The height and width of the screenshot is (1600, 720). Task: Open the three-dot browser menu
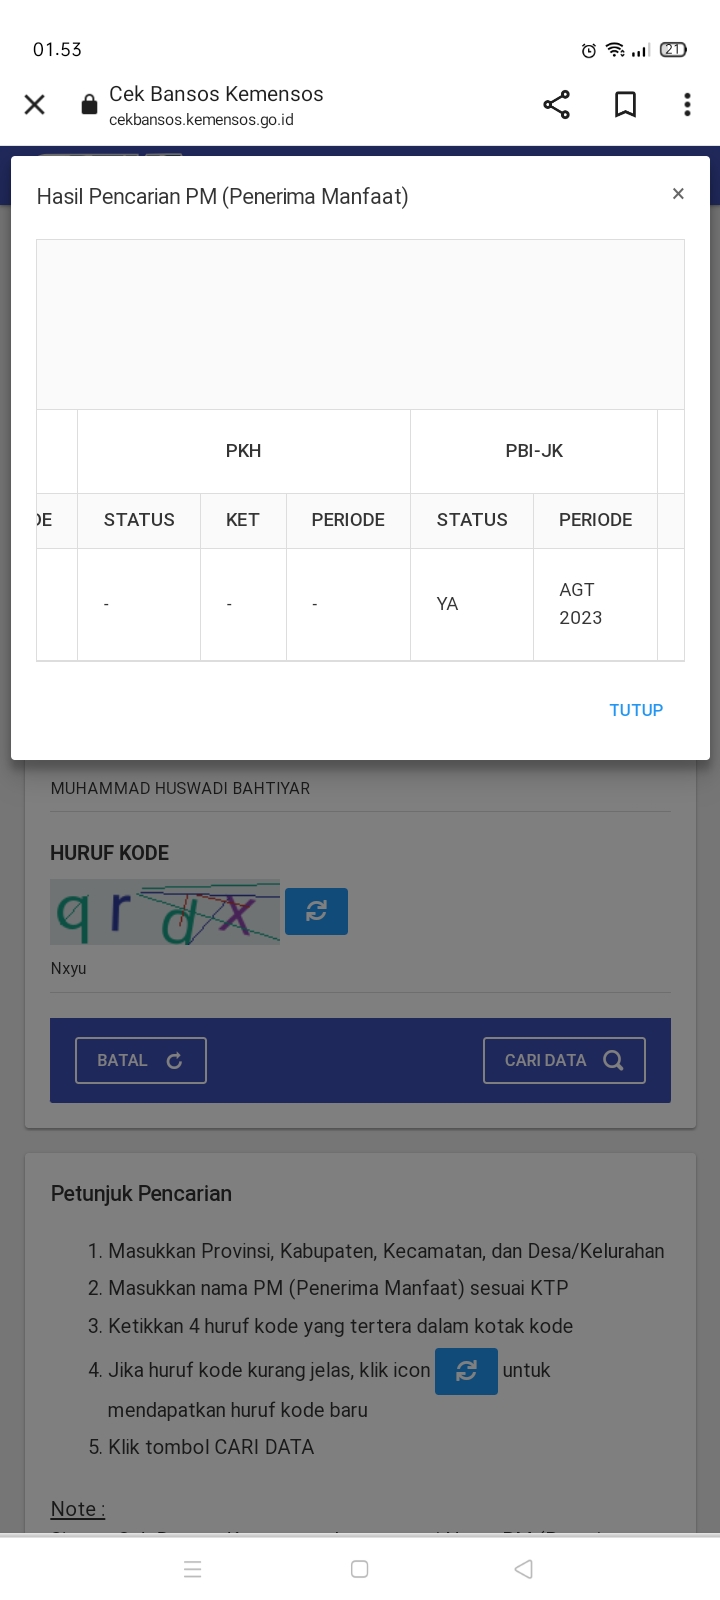(x=687, y=105)
